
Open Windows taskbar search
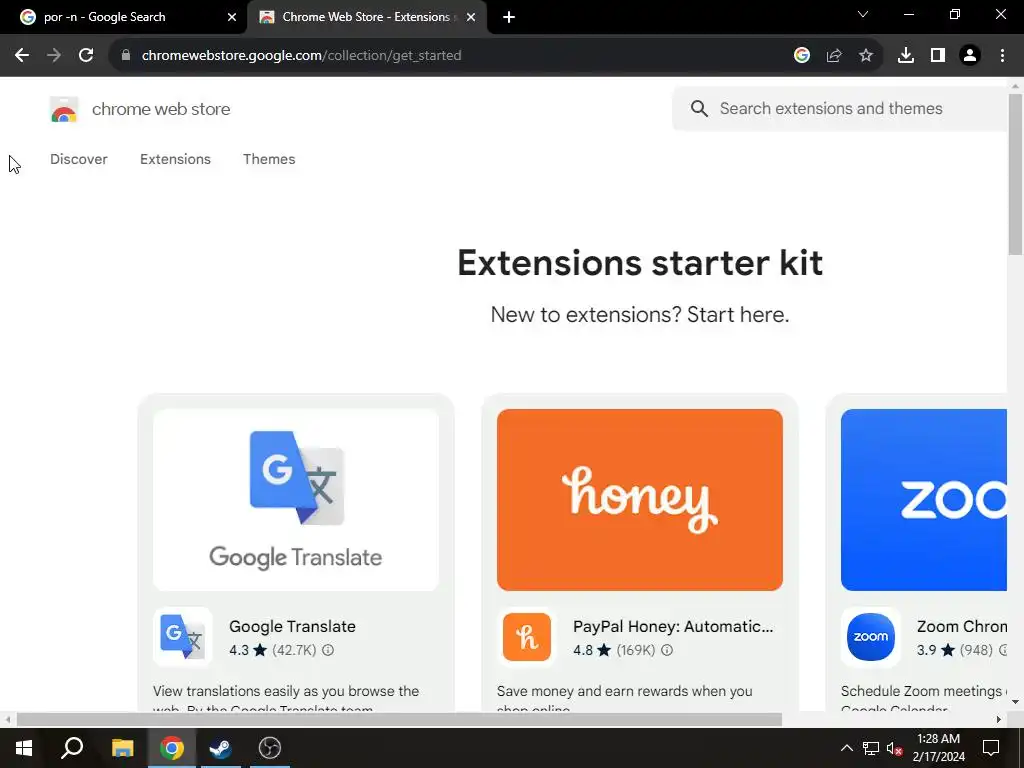(72, 748)
